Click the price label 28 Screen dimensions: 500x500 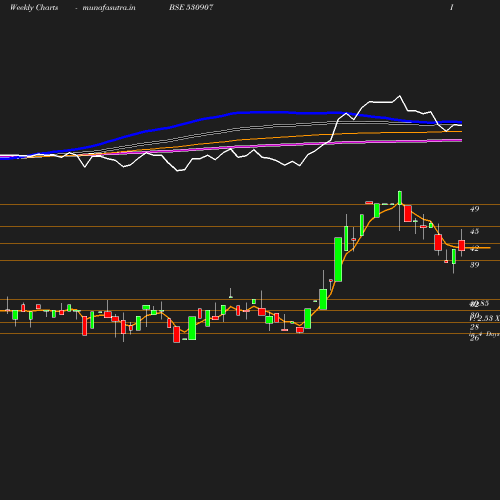click(x=474, y=327)
